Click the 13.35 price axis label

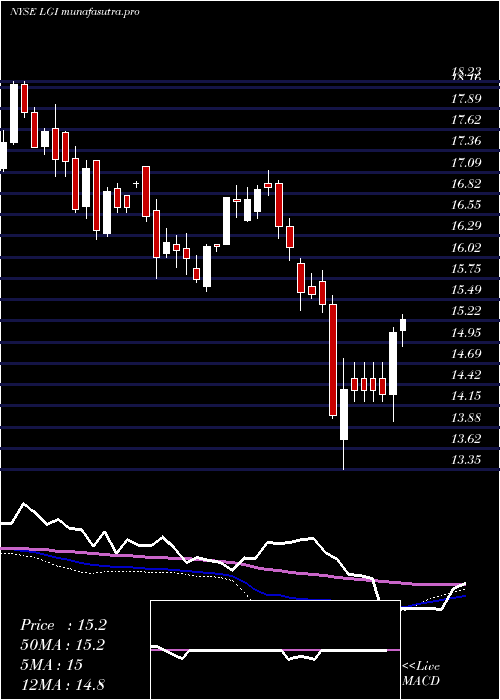click(466, 460)
